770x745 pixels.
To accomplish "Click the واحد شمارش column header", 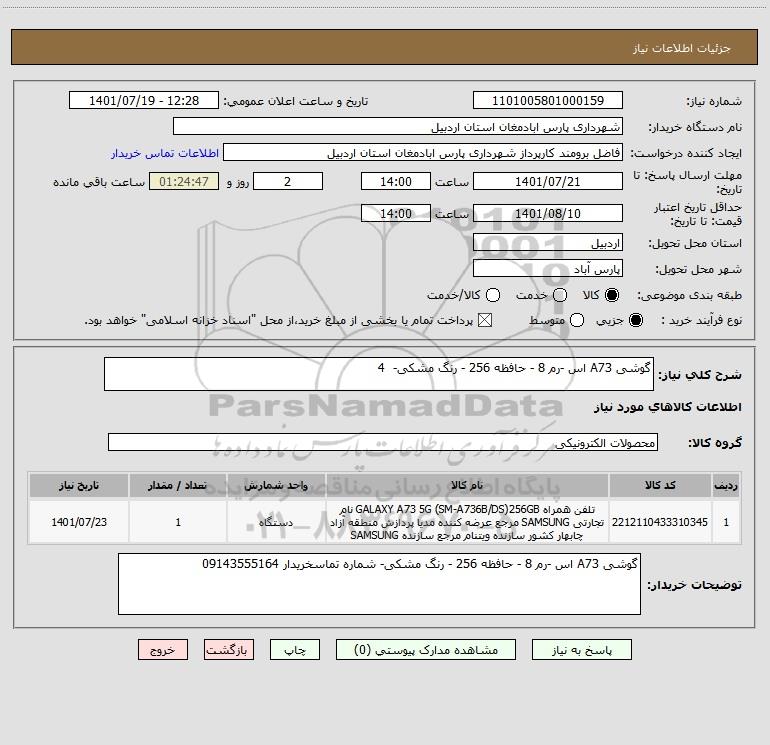I will pyautogui.click(x=276, y=485).
